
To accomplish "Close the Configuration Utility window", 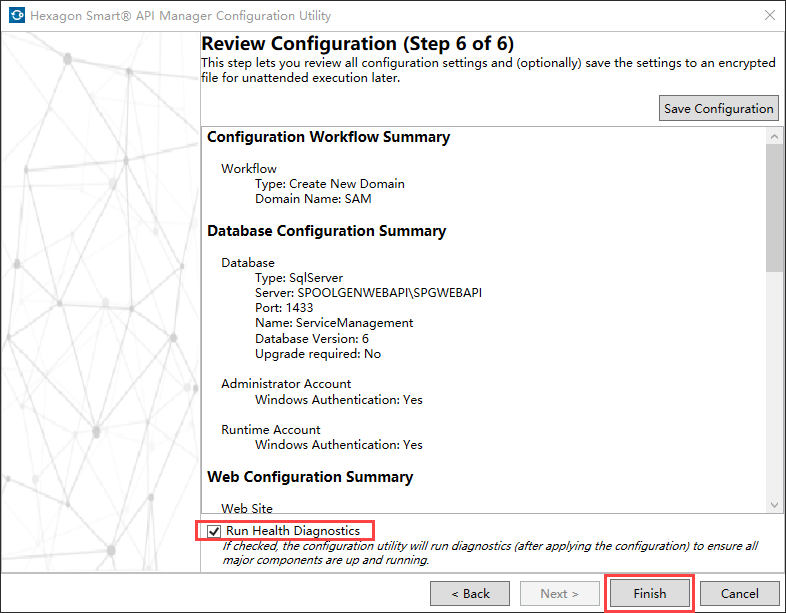I will [769, 16].
